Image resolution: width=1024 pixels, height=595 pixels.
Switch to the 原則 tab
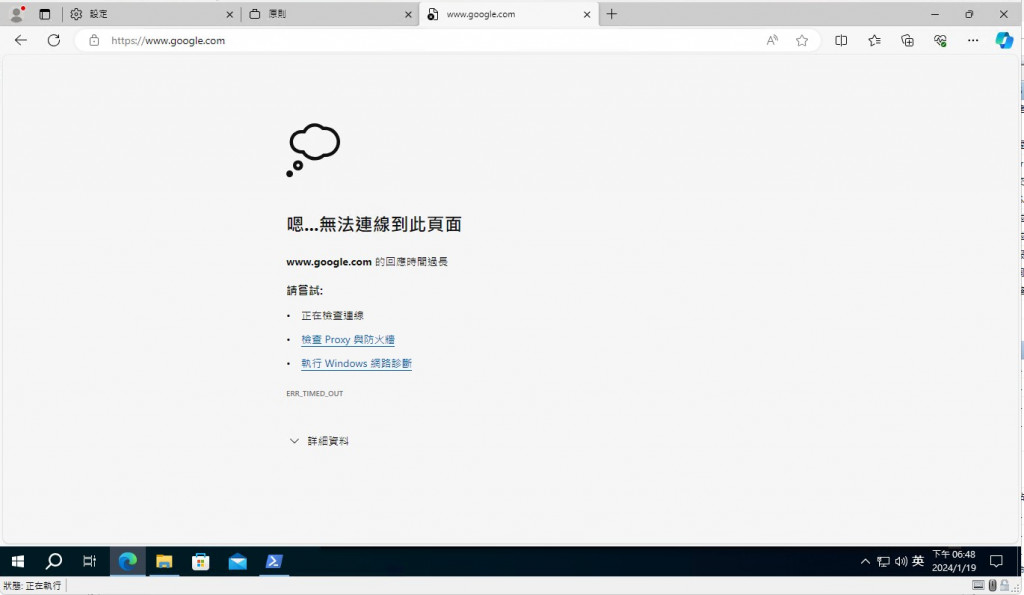click(330, 14)
